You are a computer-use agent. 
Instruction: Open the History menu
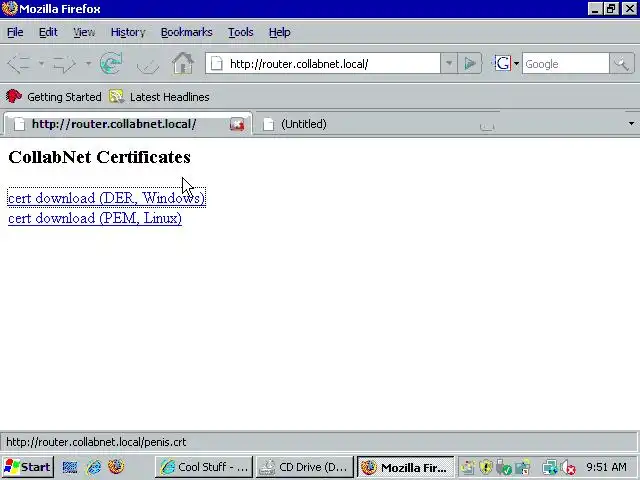pyautogui.click(x=128, y=32)
